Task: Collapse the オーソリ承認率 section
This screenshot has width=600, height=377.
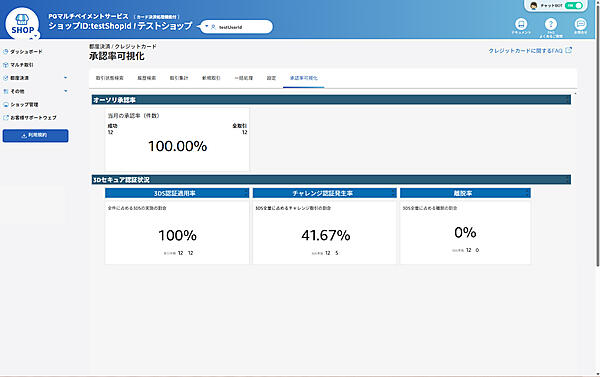Action: 567,100
